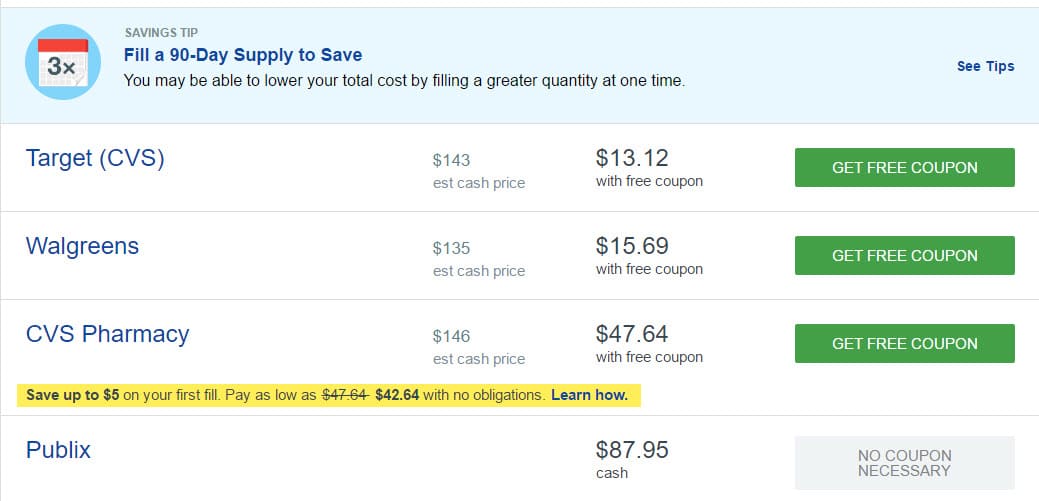Click the Save up to $5 text
The image size is (1039, 501).
click(73, 395)
